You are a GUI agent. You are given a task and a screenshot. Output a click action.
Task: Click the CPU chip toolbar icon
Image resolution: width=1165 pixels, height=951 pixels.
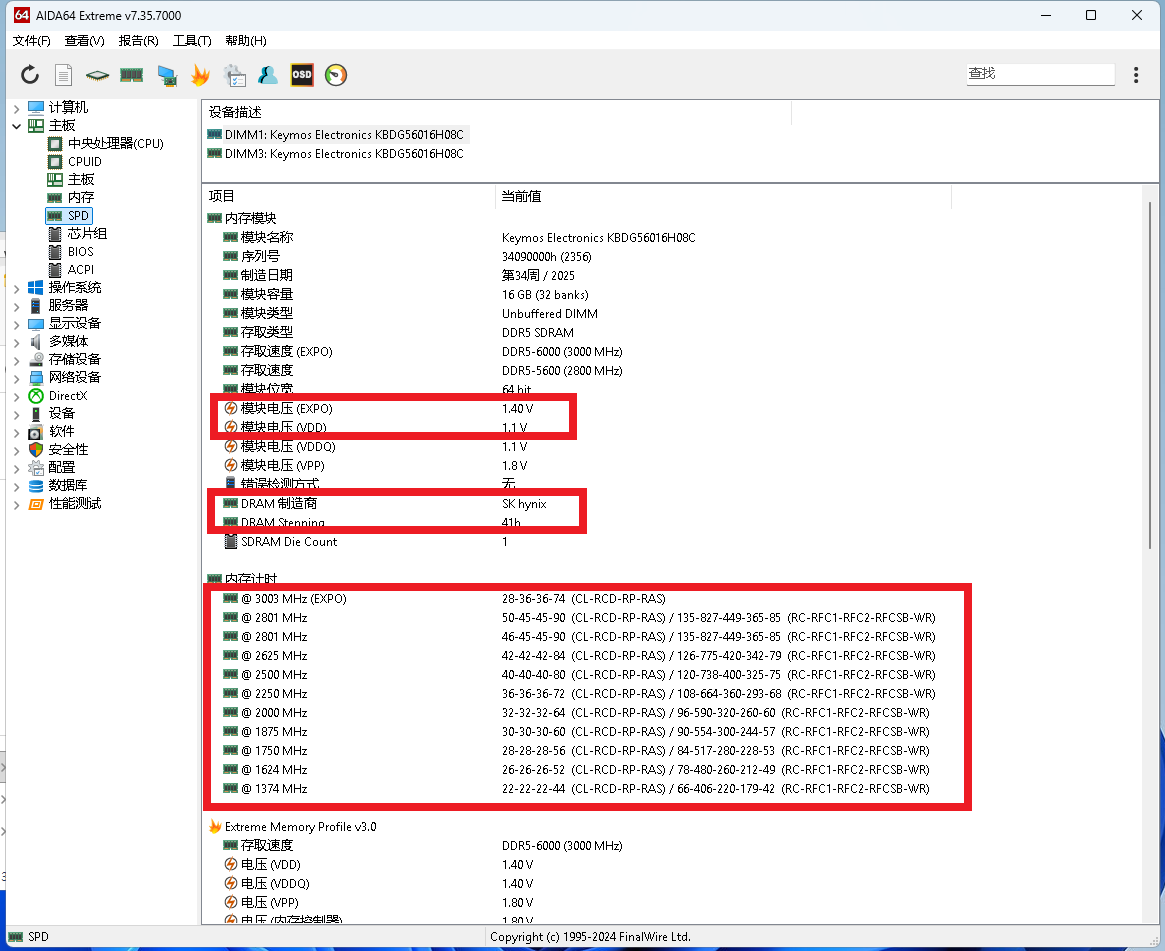[x=97, y=75]
